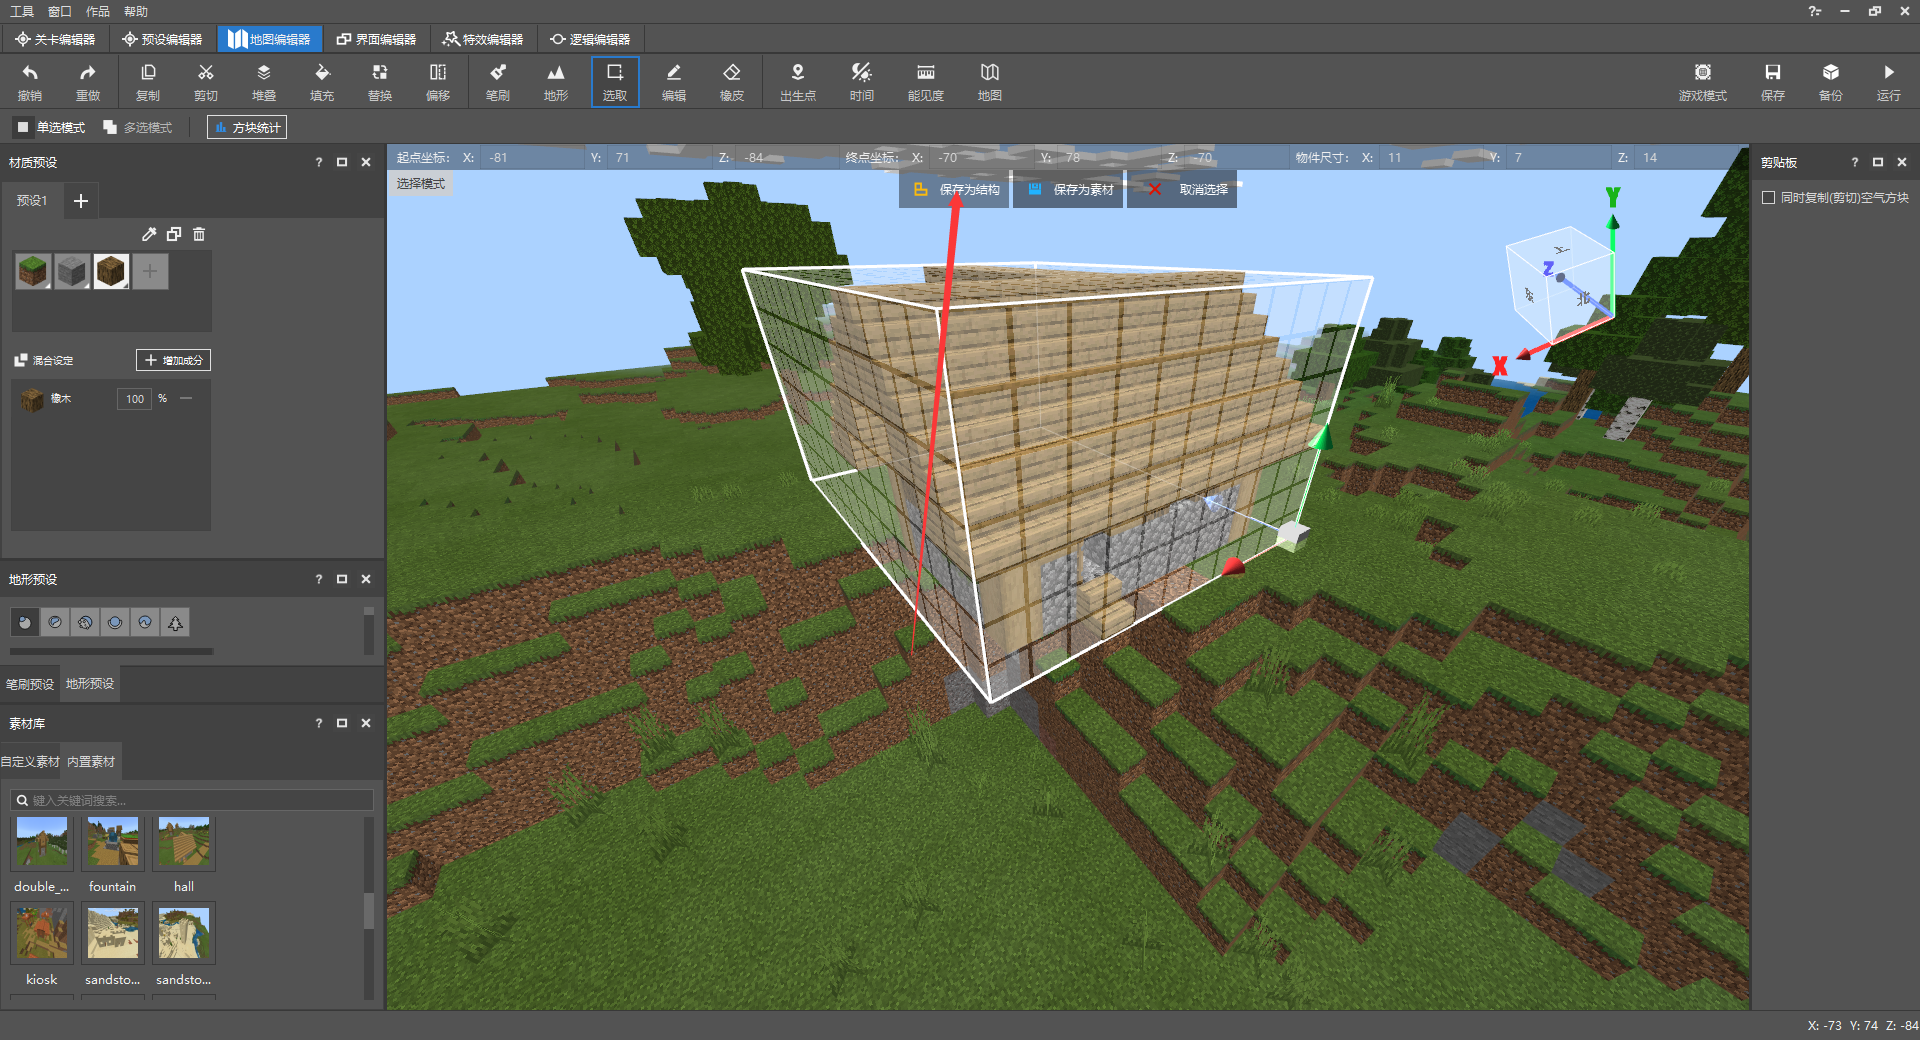Choose the Edit (编辑) pencil tool
Screen dimensions: 1920x1040
(674, 82)
